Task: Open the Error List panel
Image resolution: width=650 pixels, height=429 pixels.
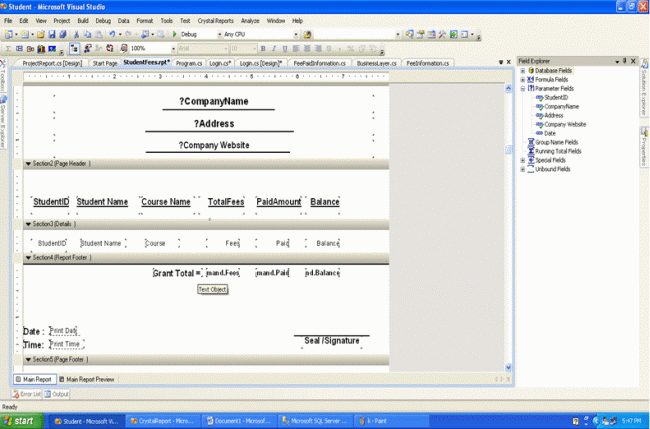Action: point(27,394)
